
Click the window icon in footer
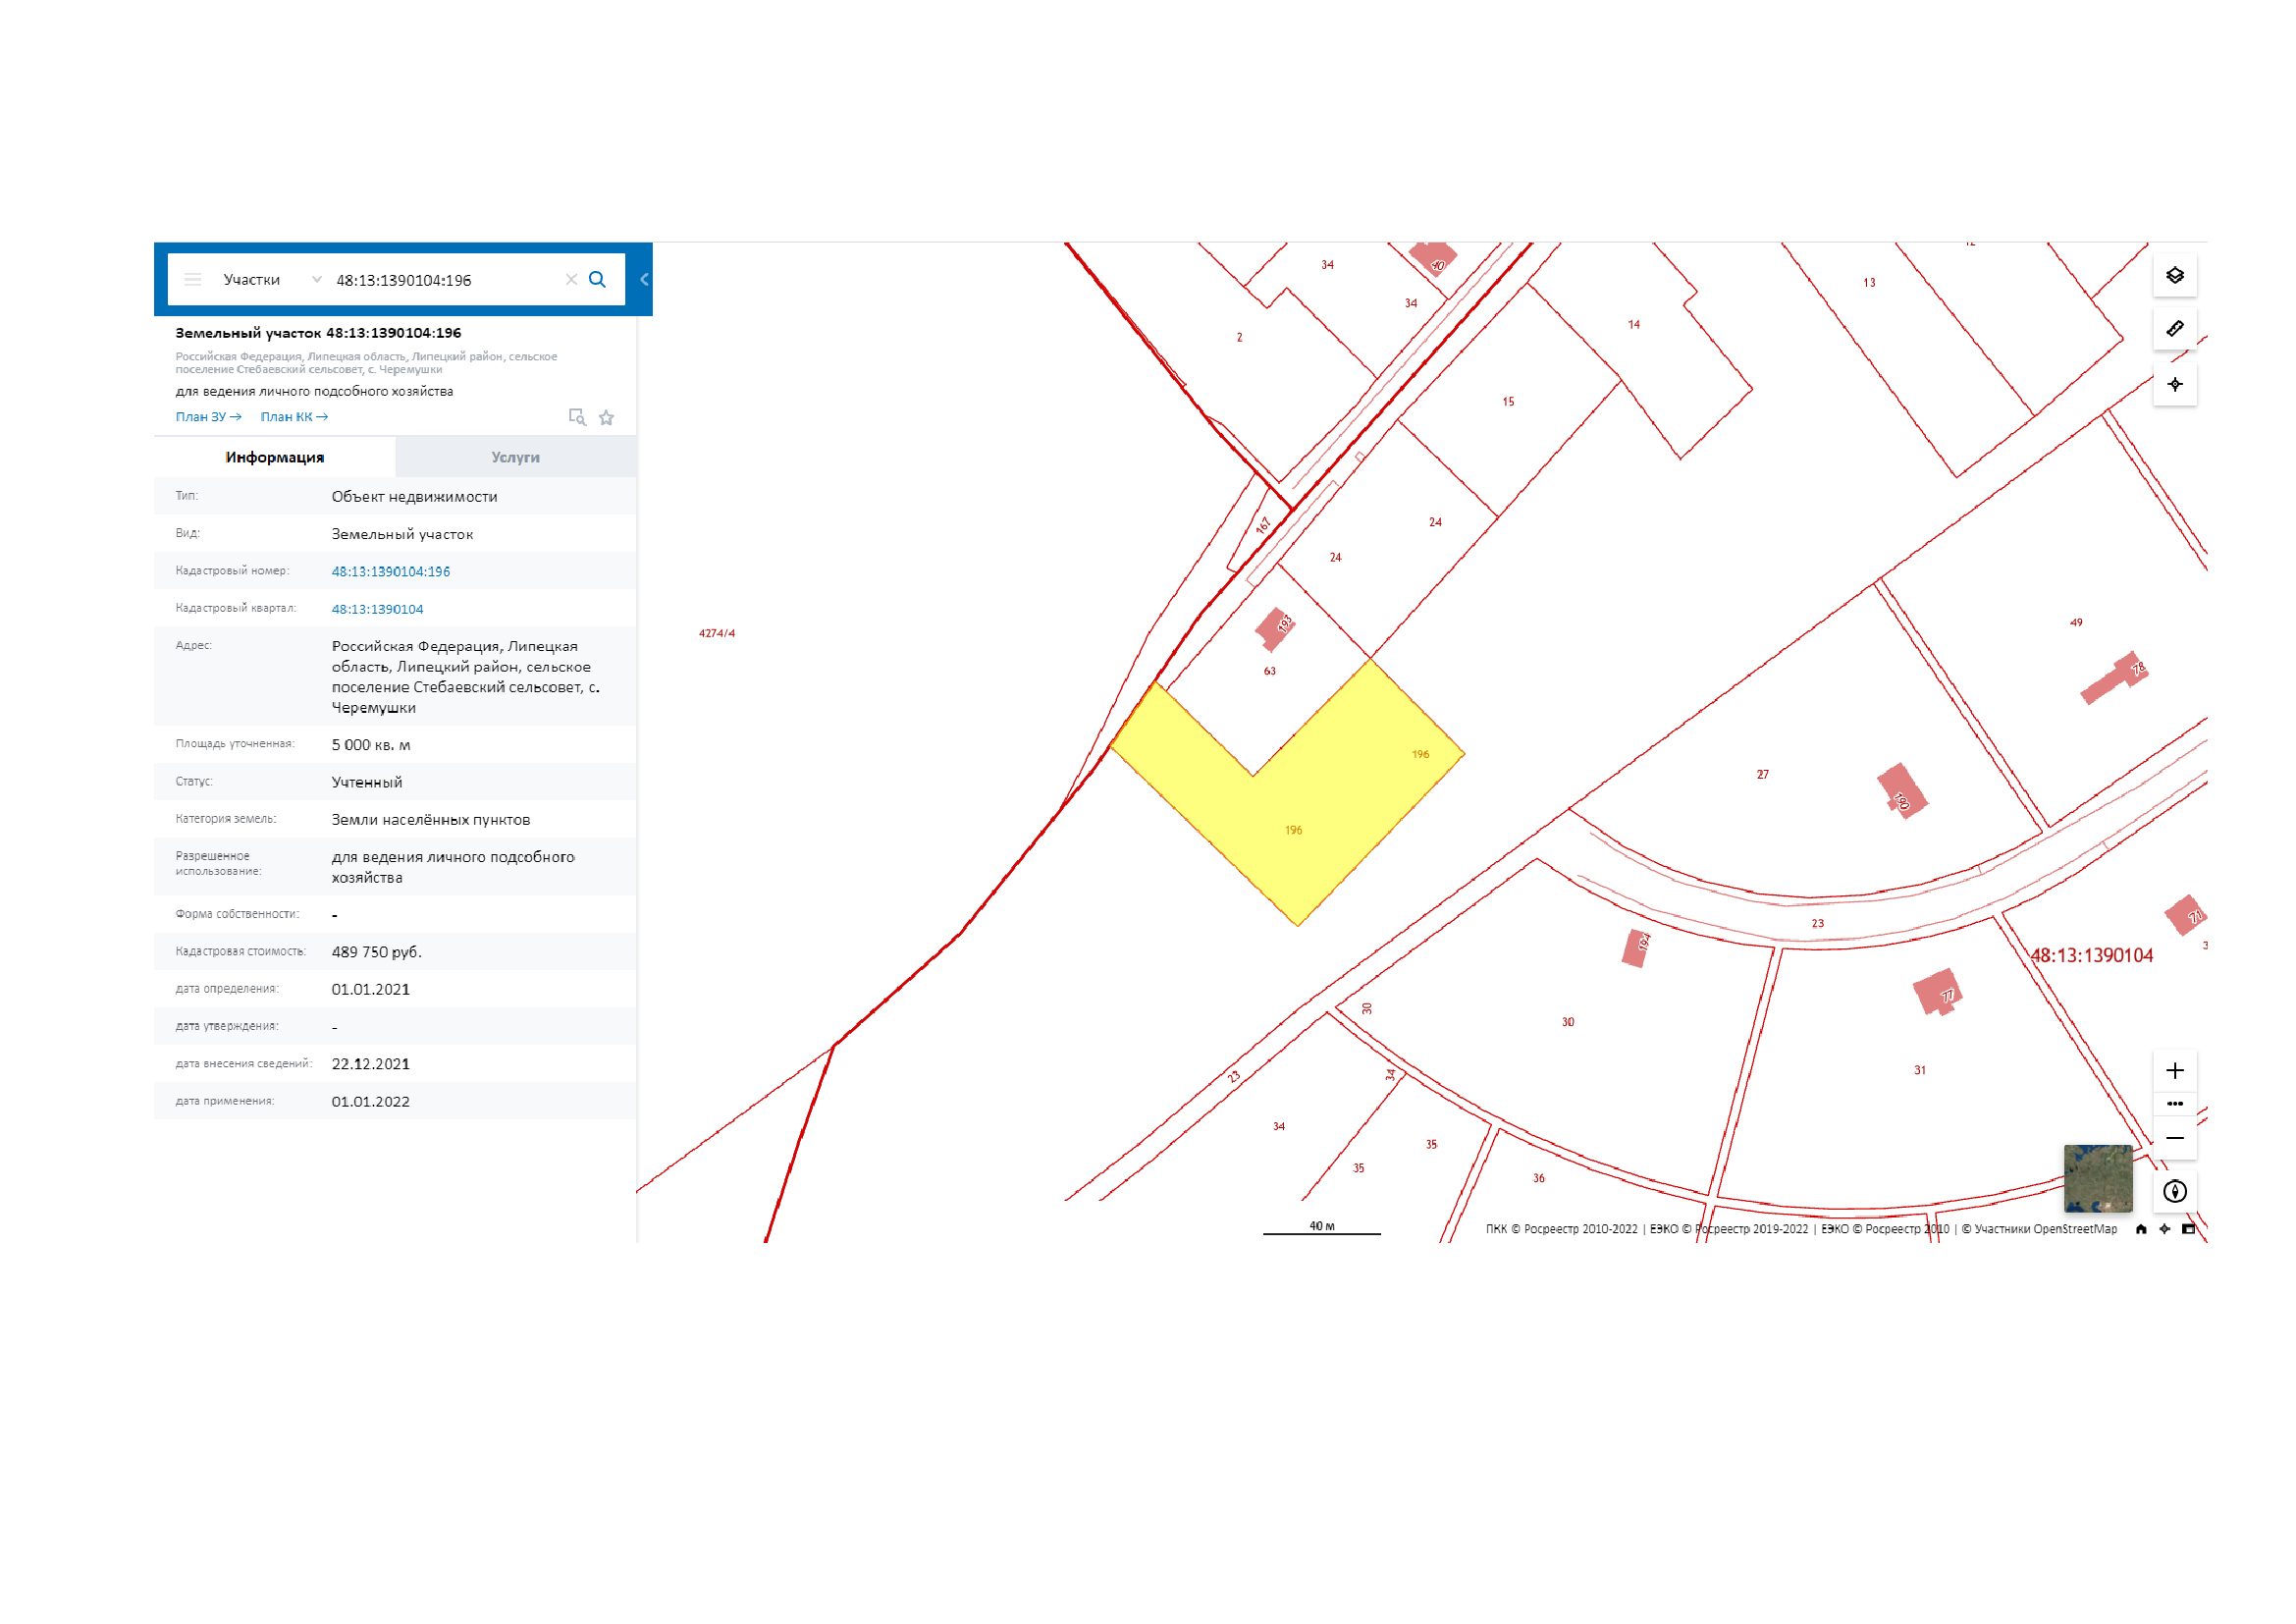pos(2188,1230)
